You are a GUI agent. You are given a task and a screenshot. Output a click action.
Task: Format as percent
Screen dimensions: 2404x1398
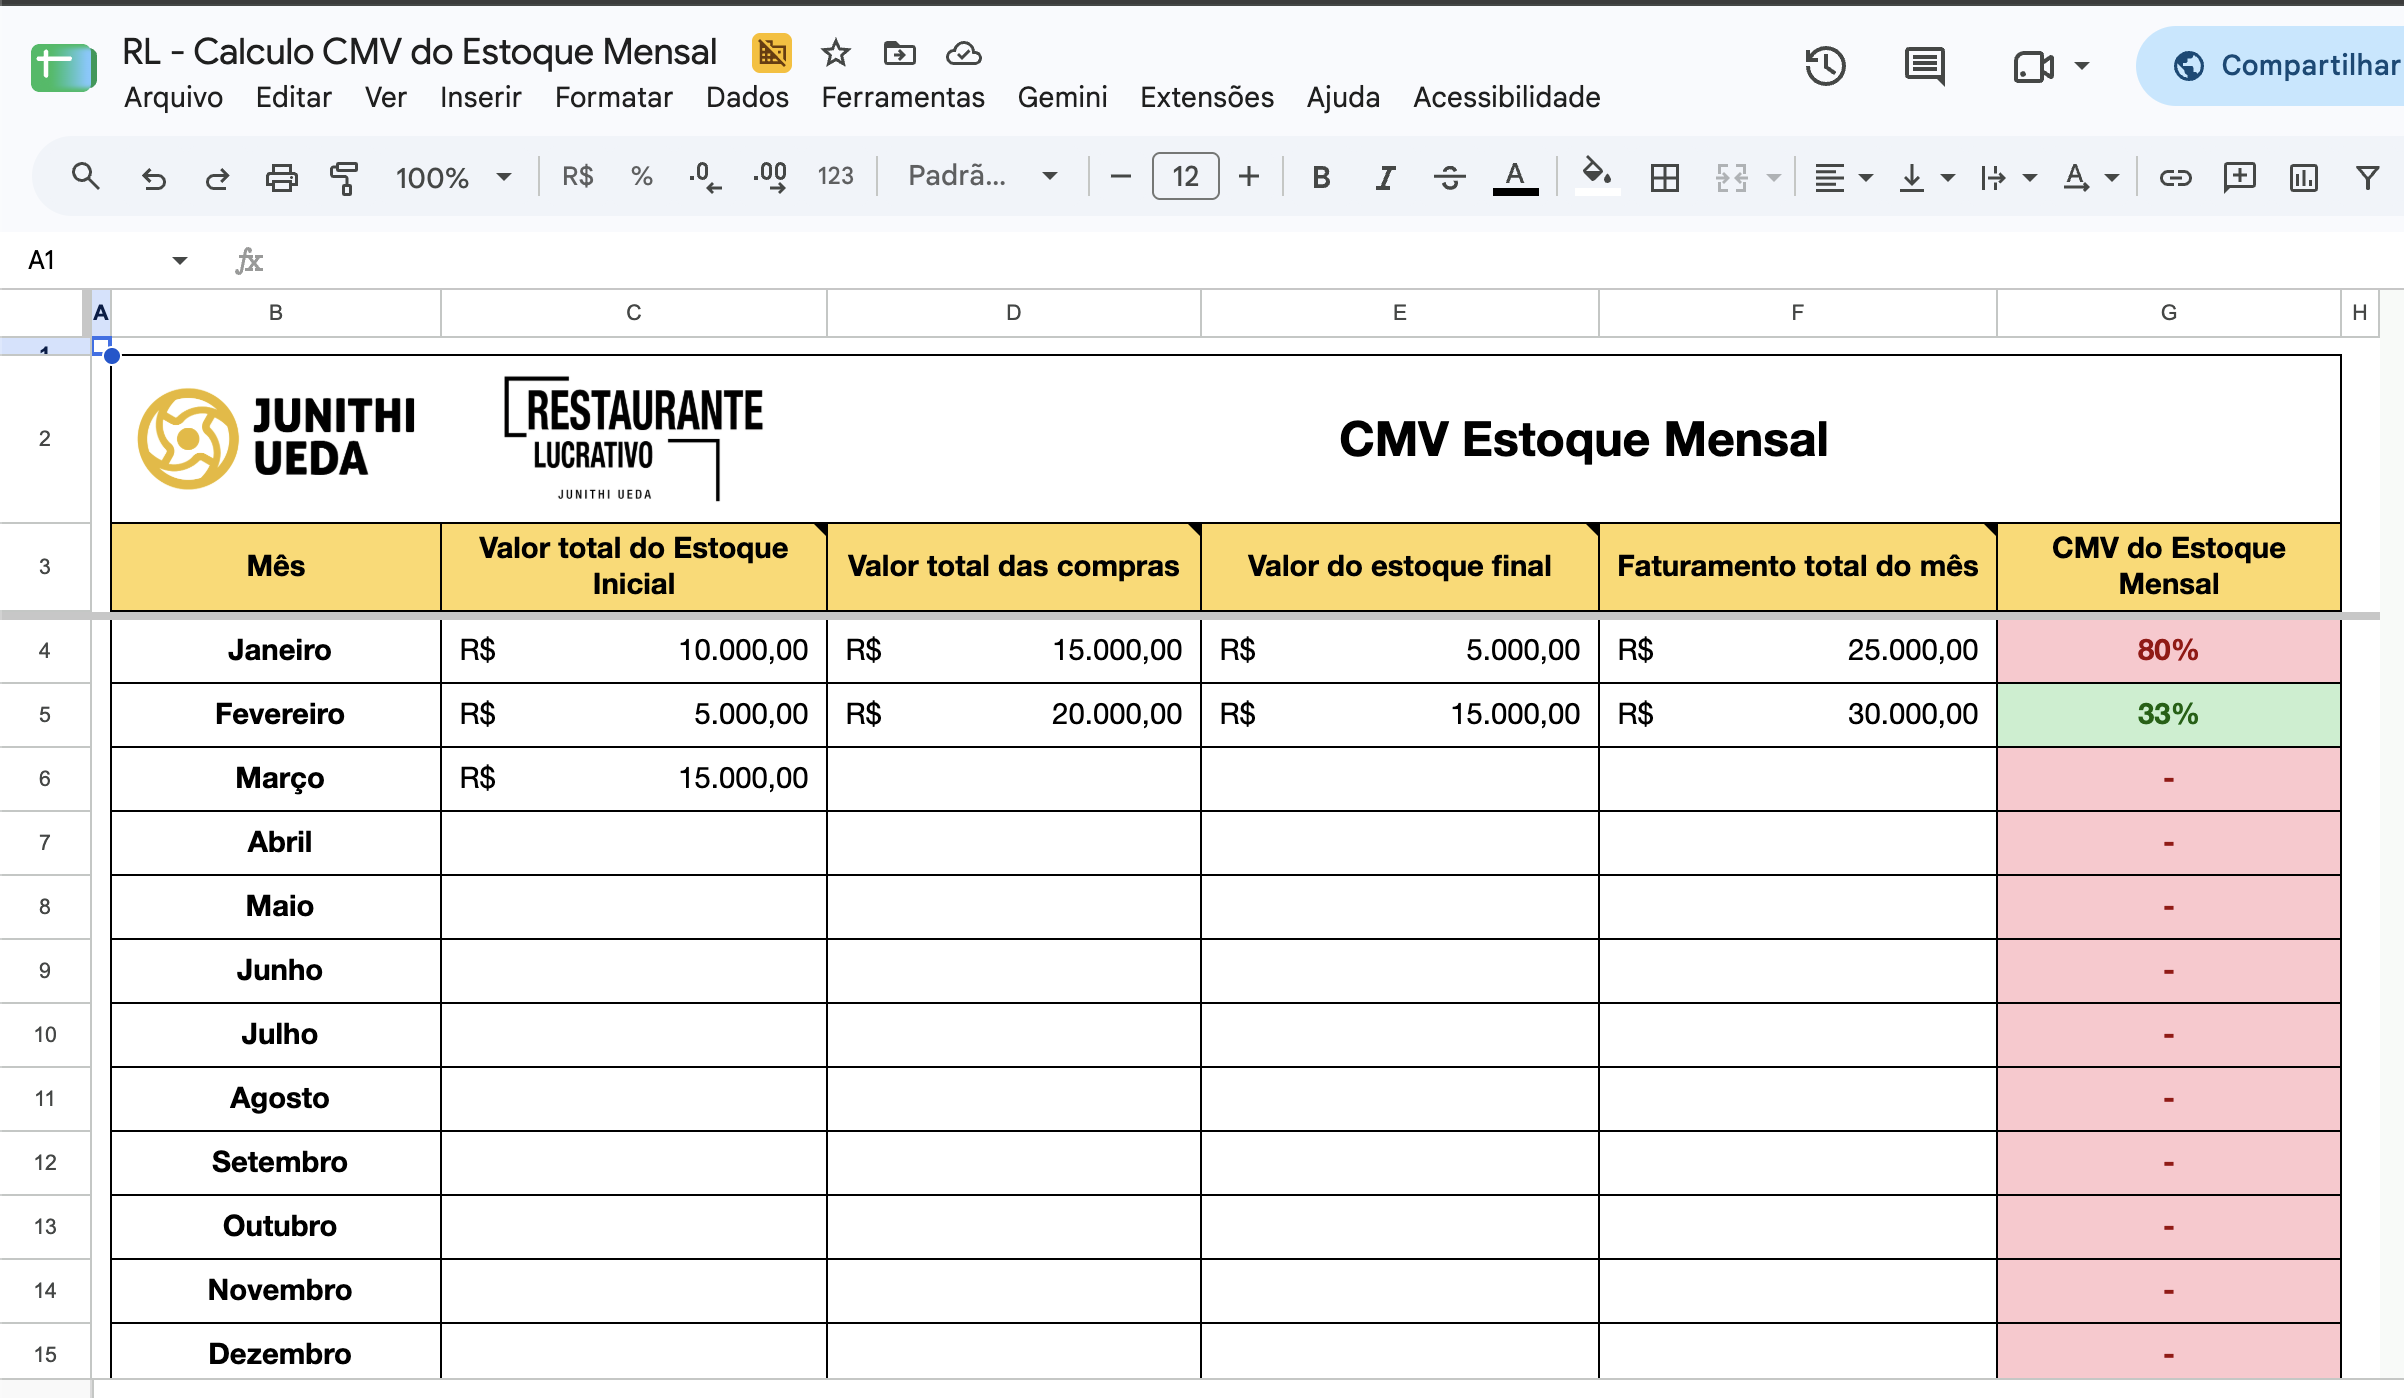tap(641, 177)
